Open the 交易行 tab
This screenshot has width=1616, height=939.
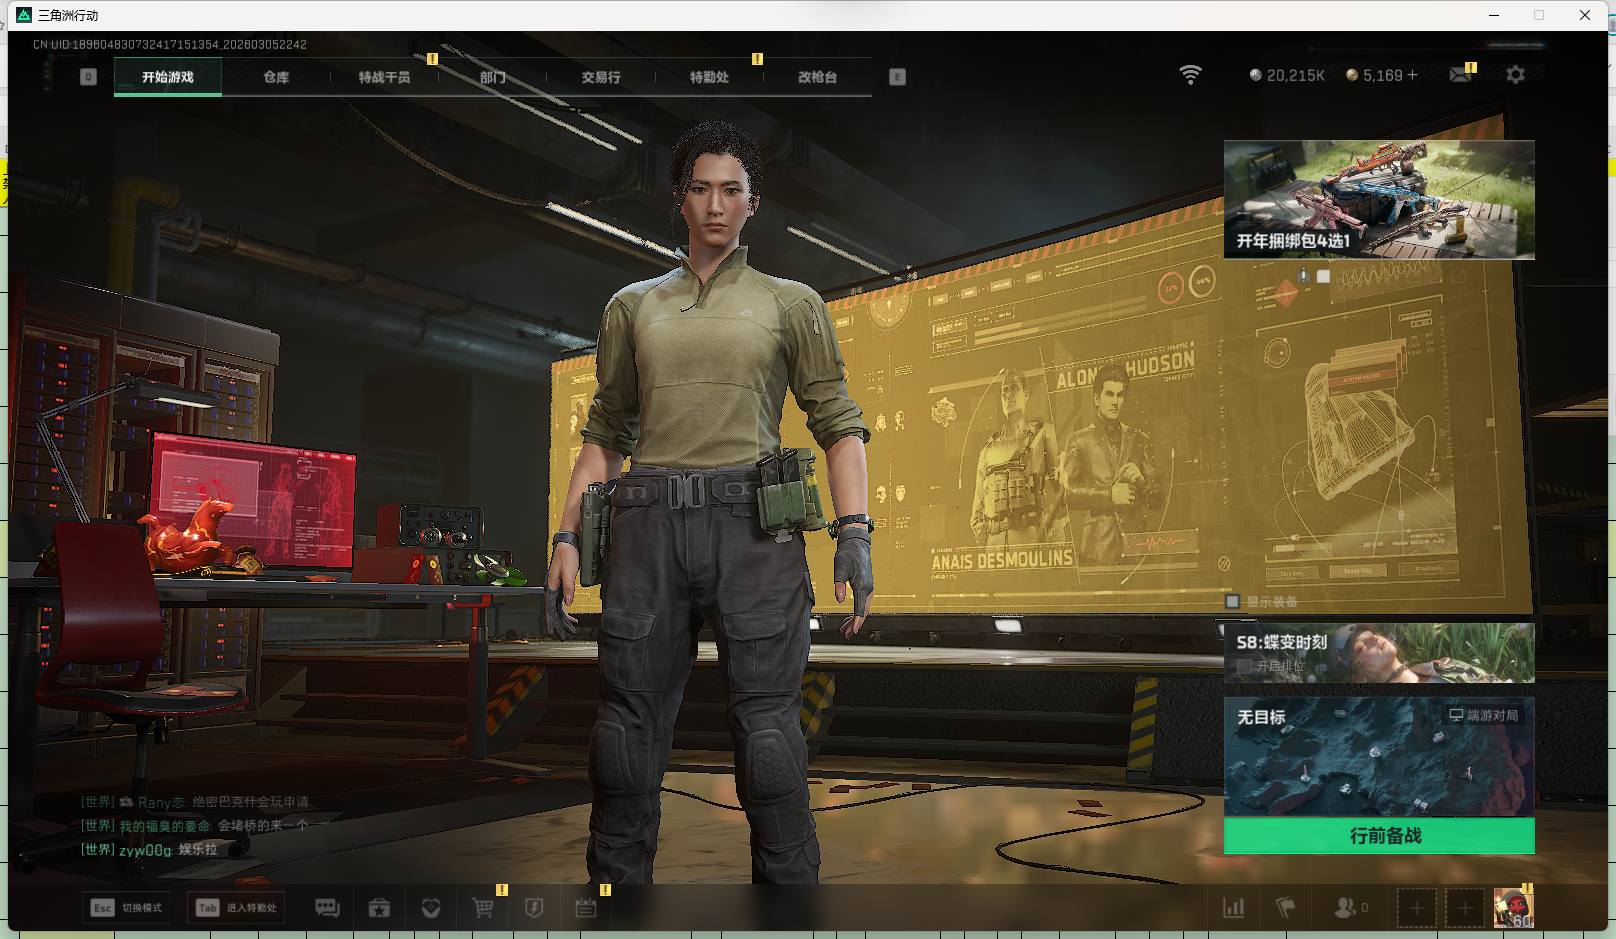click(601, 77)
